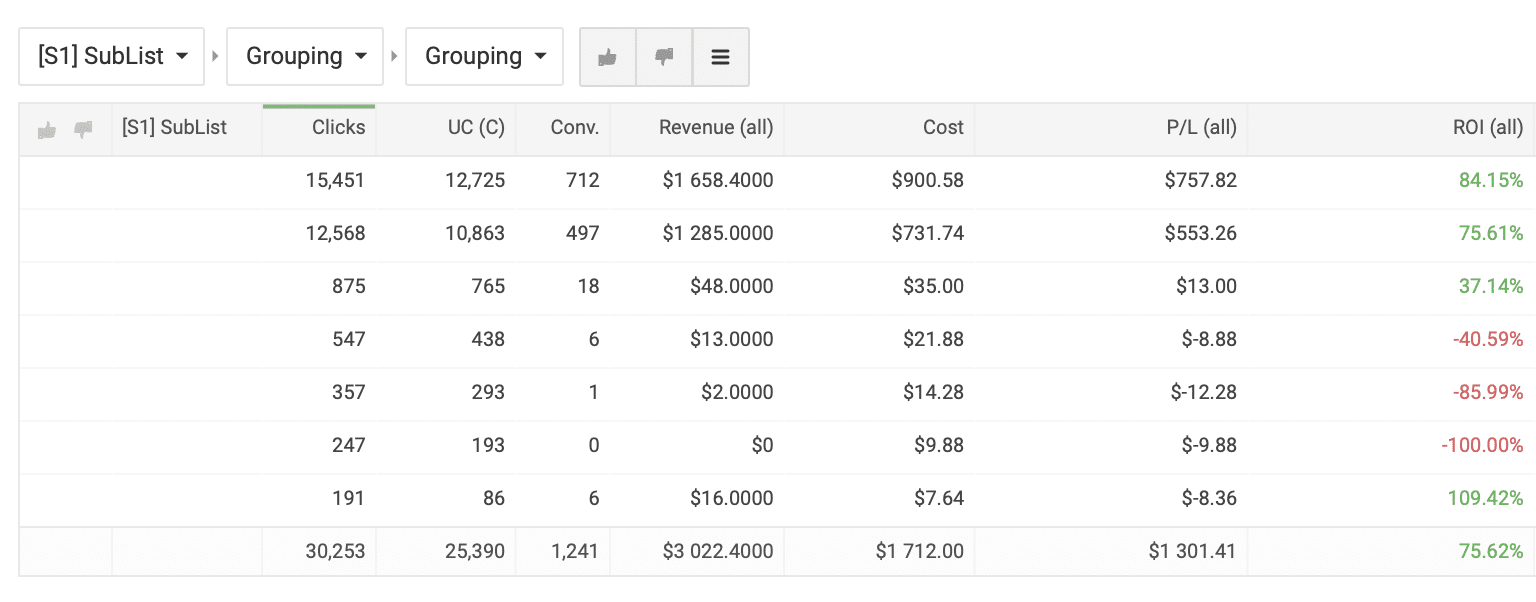Image resolution: width=1536 pixels, height=602 pixels.
Task: Click the arrow between the two Grouping dropdowns
Action: point(394,57)
